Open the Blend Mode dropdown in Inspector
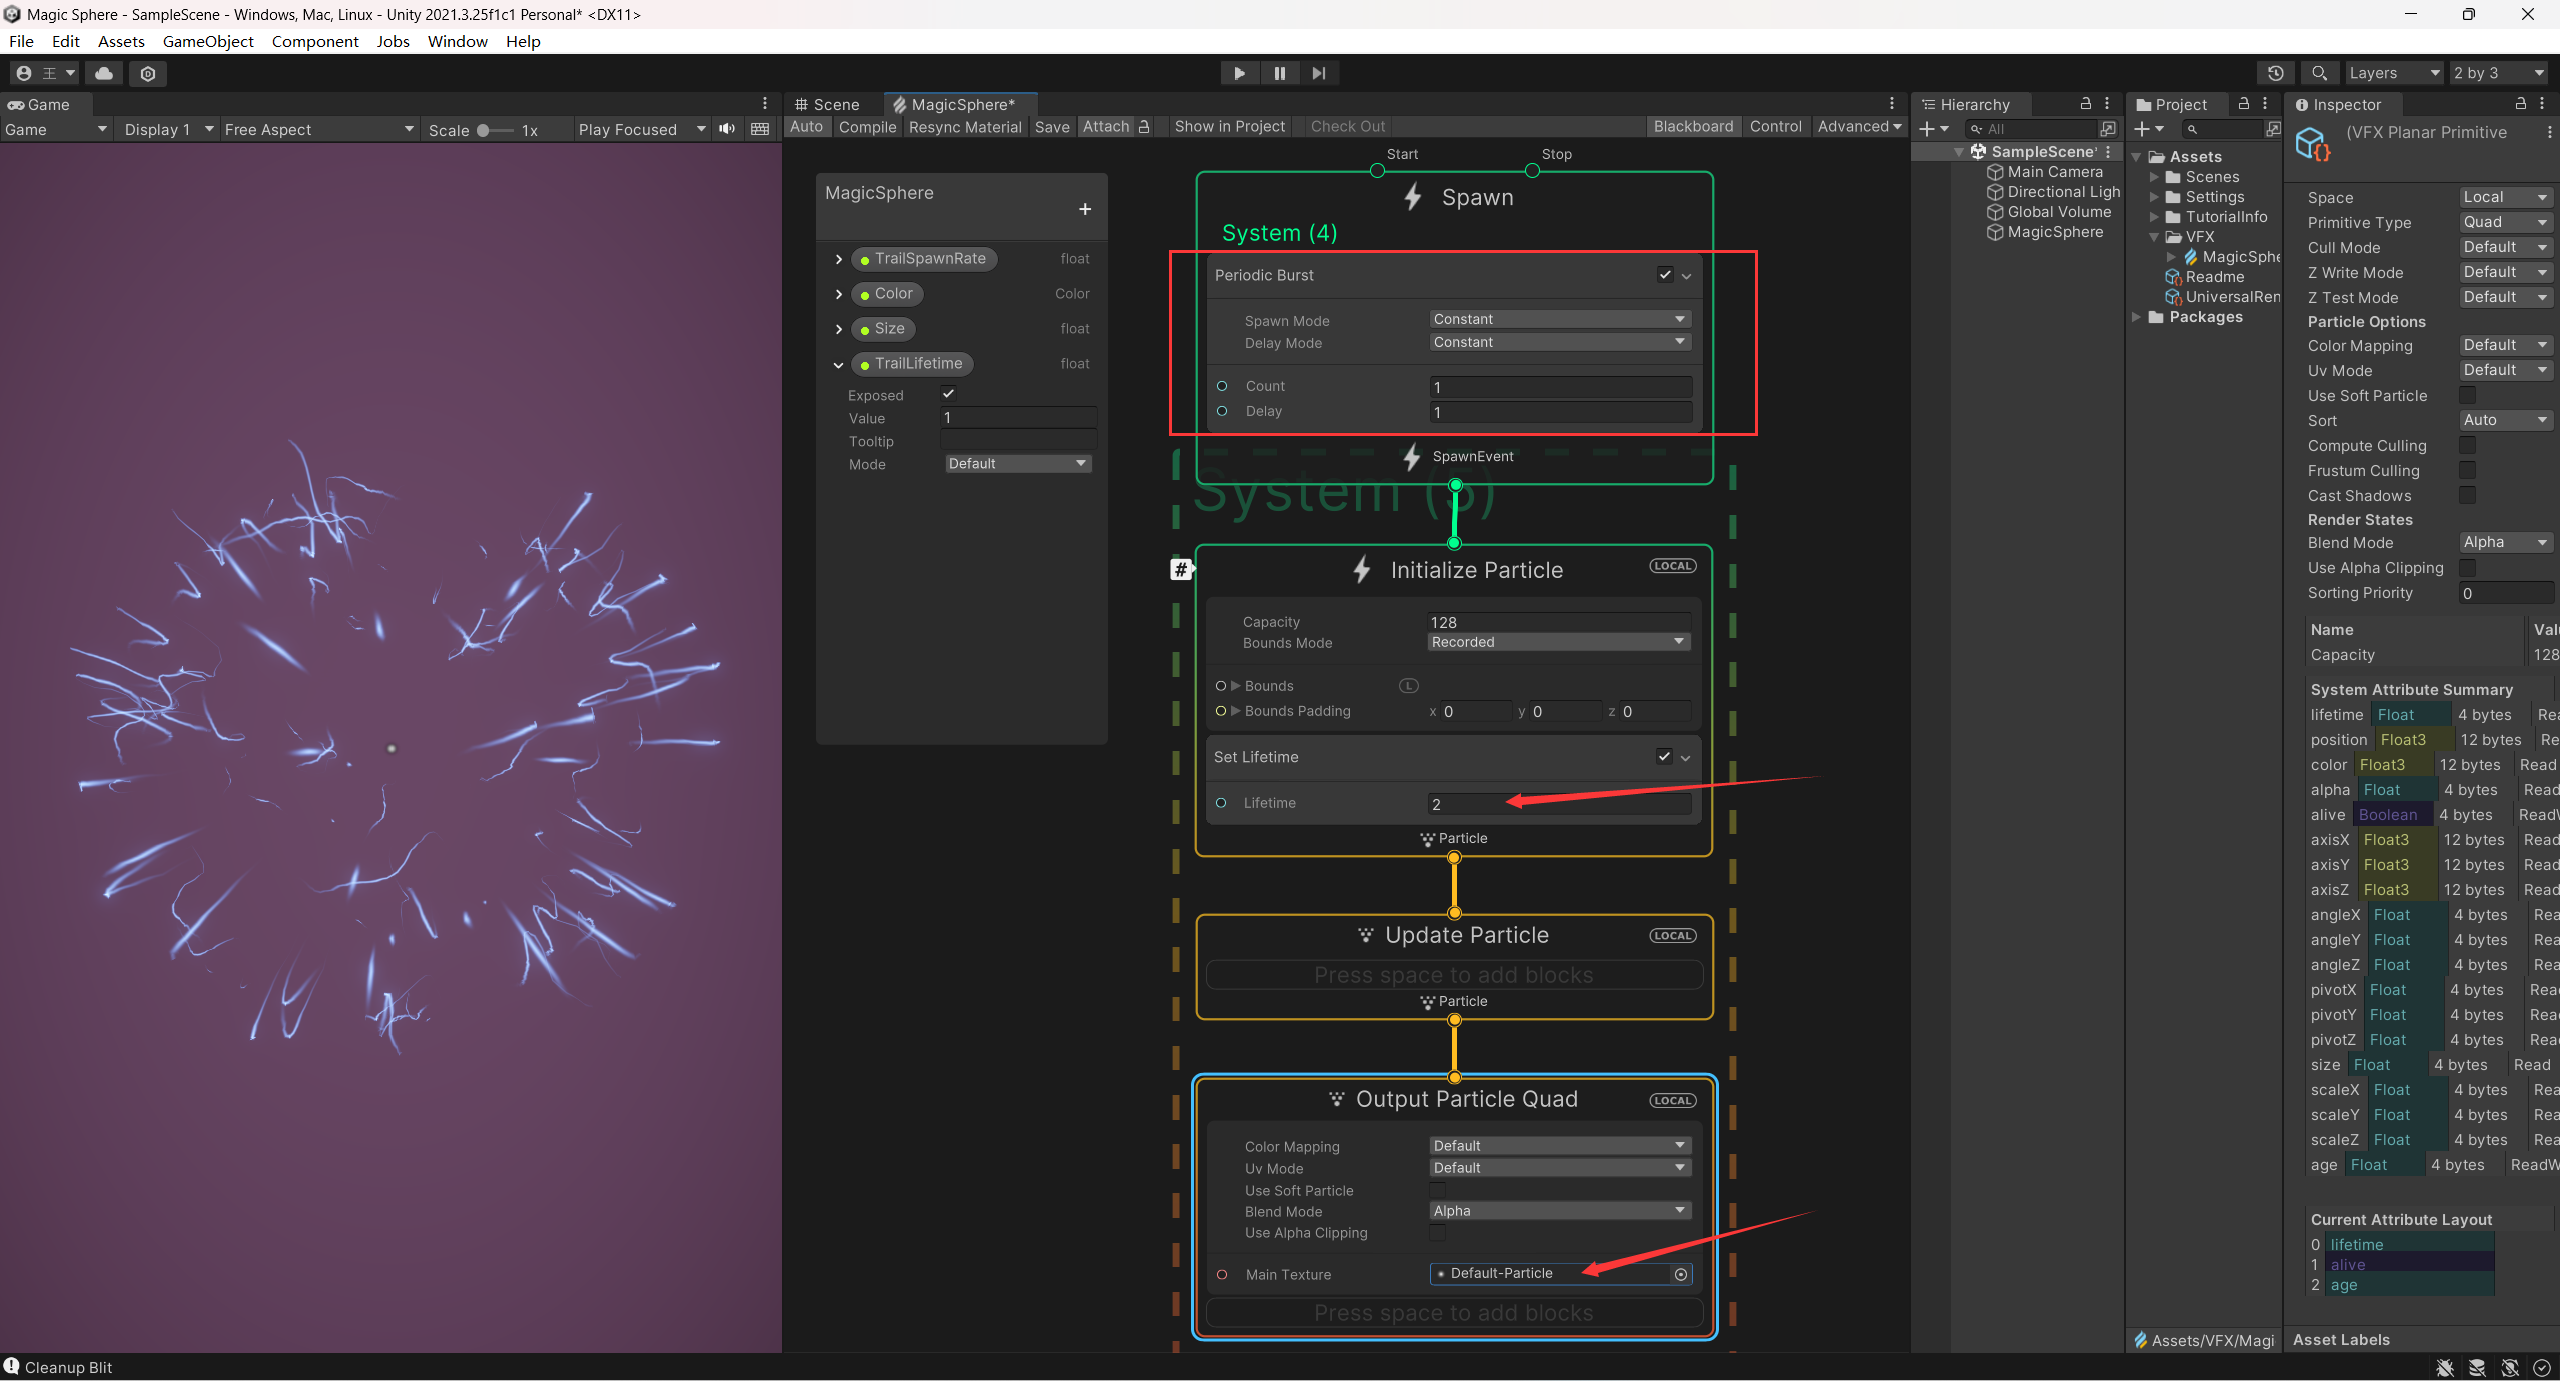Image resolution: width=2560 pixels, height=1381 pixels. (2504, 542)
